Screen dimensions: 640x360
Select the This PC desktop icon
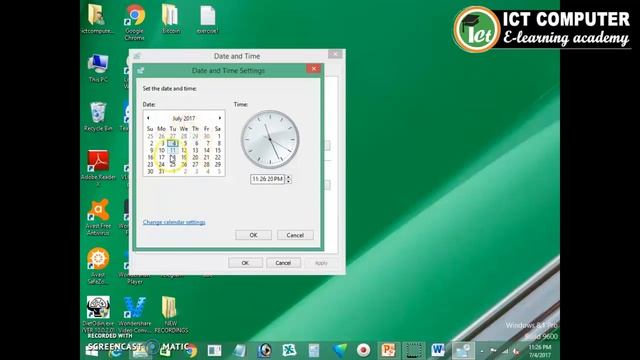(x=98, y=69)
